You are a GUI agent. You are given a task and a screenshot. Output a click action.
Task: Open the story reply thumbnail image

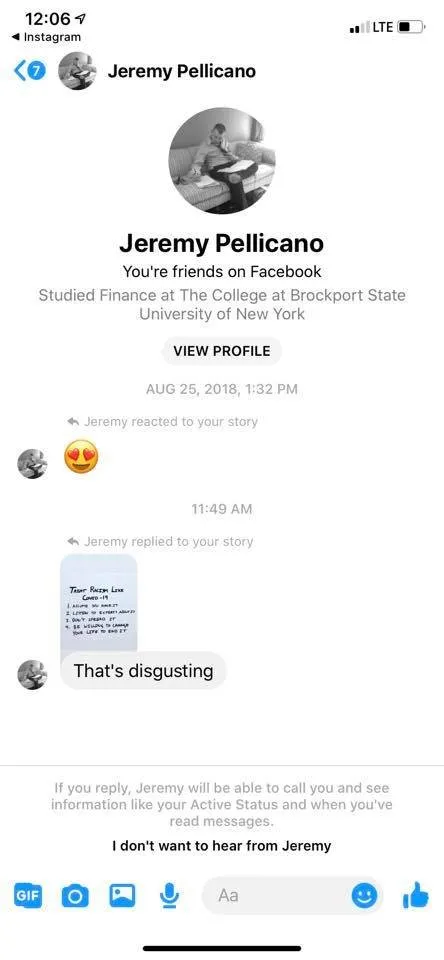[x=99, y=602]
